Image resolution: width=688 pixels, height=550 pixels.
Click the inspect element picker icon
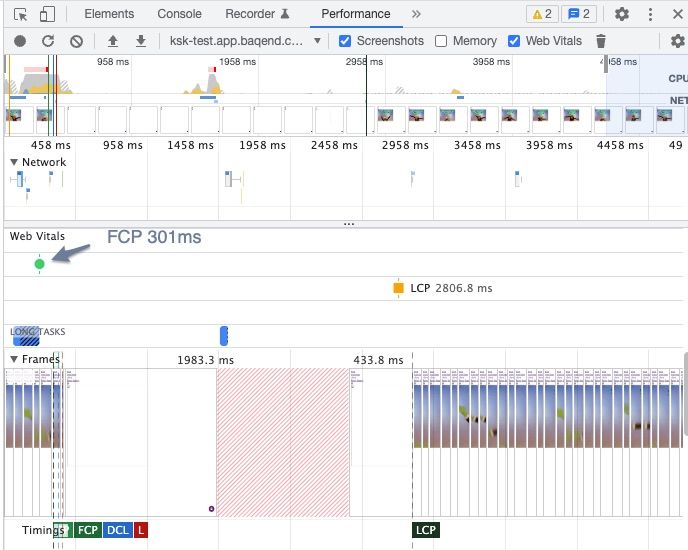(20, 14)
